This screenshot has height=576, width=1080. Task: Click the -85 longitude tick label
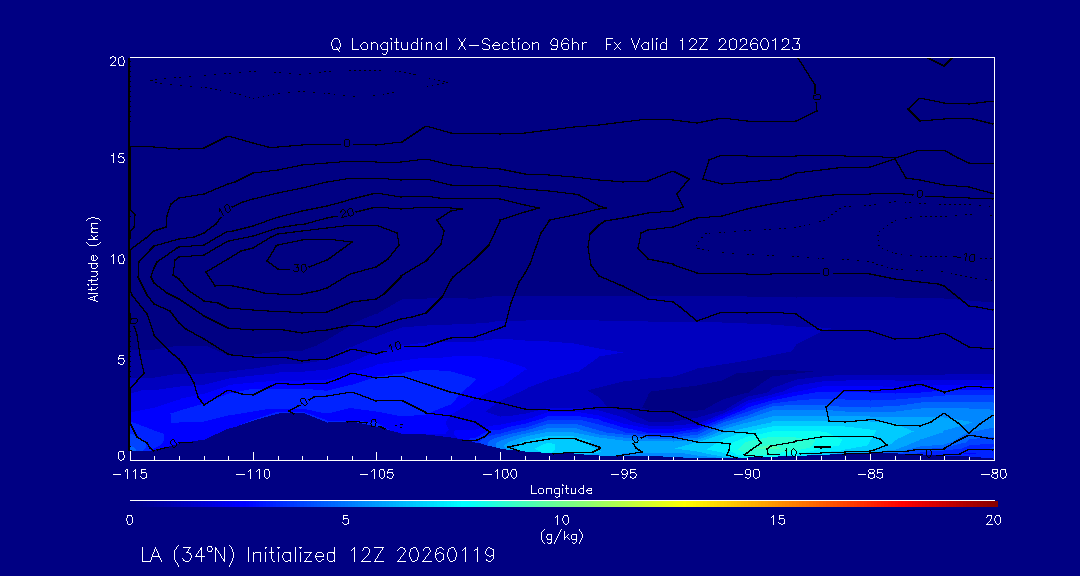[871, 475]
